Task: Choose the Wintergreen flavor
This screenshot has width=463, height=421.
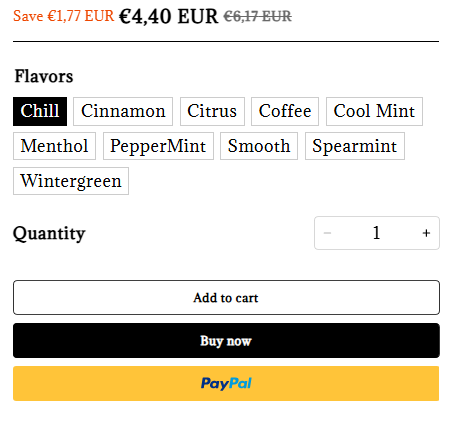Action: pyautogui.click(x=71, y=181)
